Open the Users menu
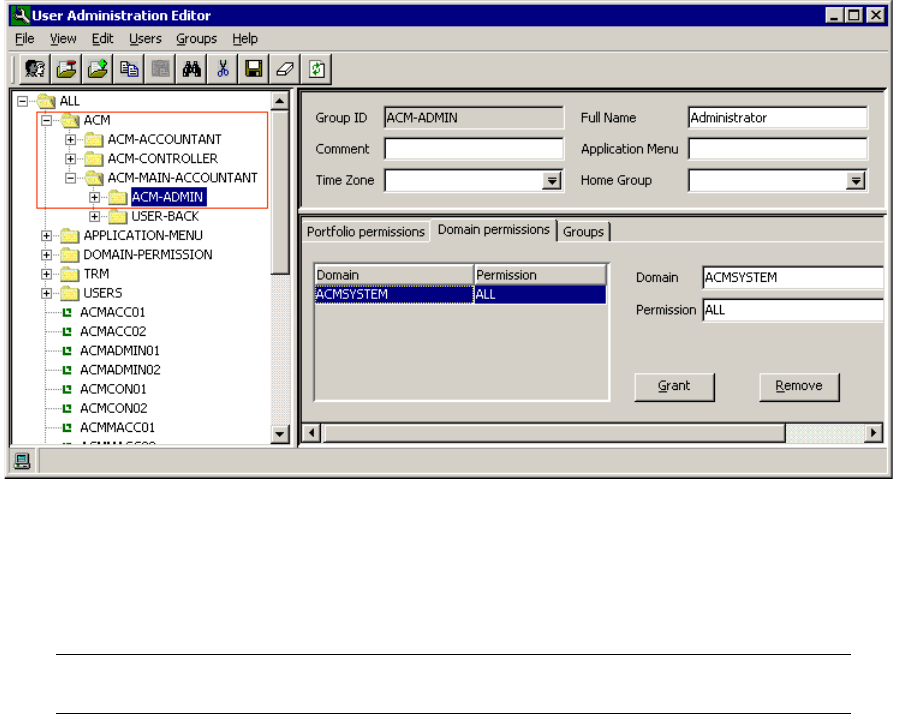907x719 pixels. pos(145,39)
